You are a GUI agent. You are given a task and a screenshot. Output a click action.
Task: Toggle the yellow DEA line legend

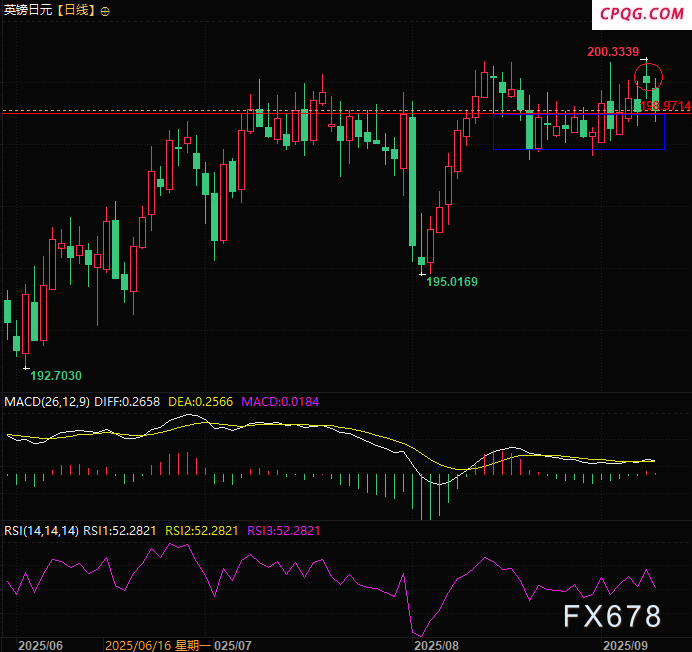pyautogui.click(x=200, y=401)
